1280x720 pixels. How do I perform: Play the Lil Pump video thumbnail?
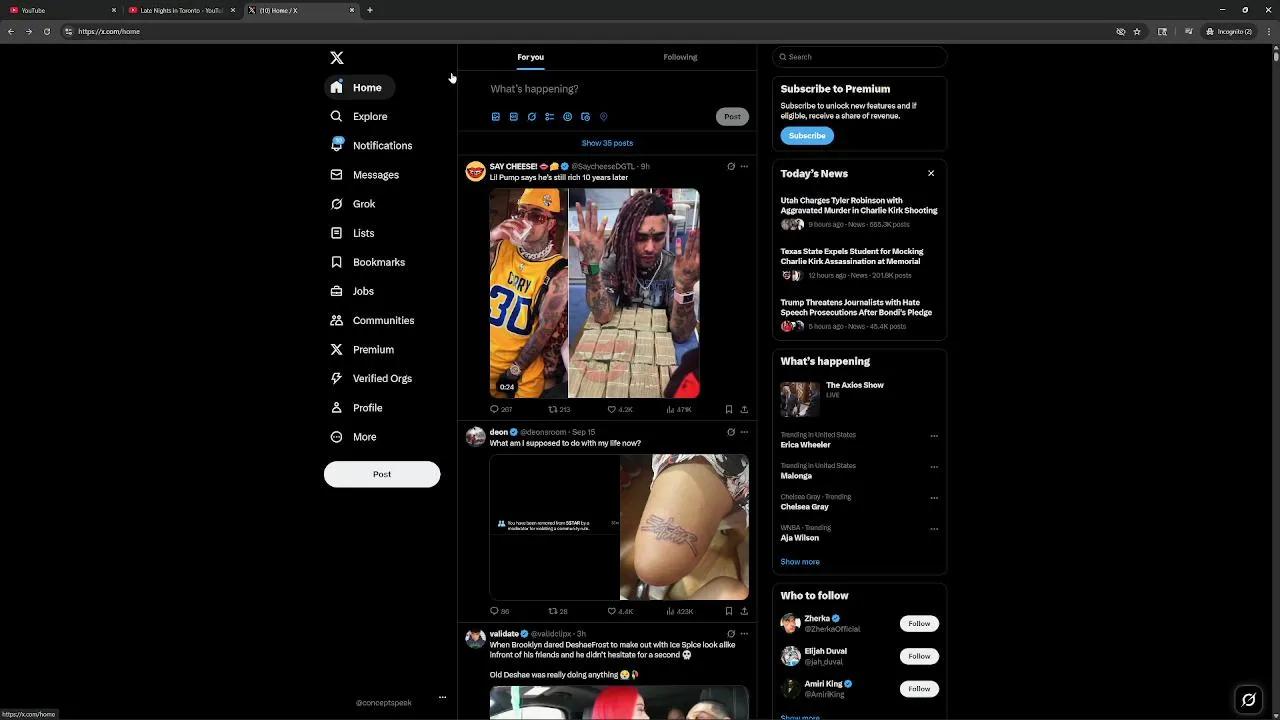pyautogui.click(x=594, y=293)
